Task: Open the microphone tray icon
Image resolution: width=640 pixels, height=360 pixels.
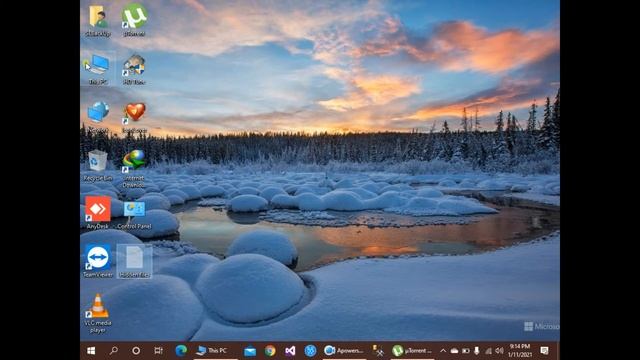Action: click(x=476, y=351)
